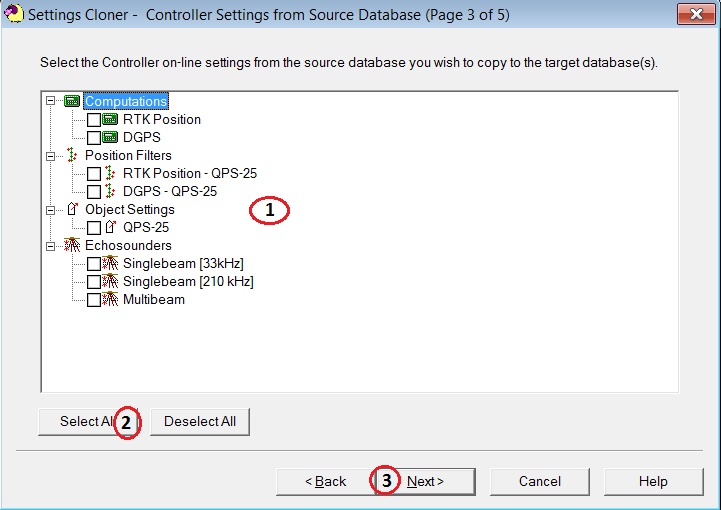Image resolution: width=721 pixels, height=510 pixels.
Task: Click the Settings Cloner title bar icon
Action: tap(13, 15)
